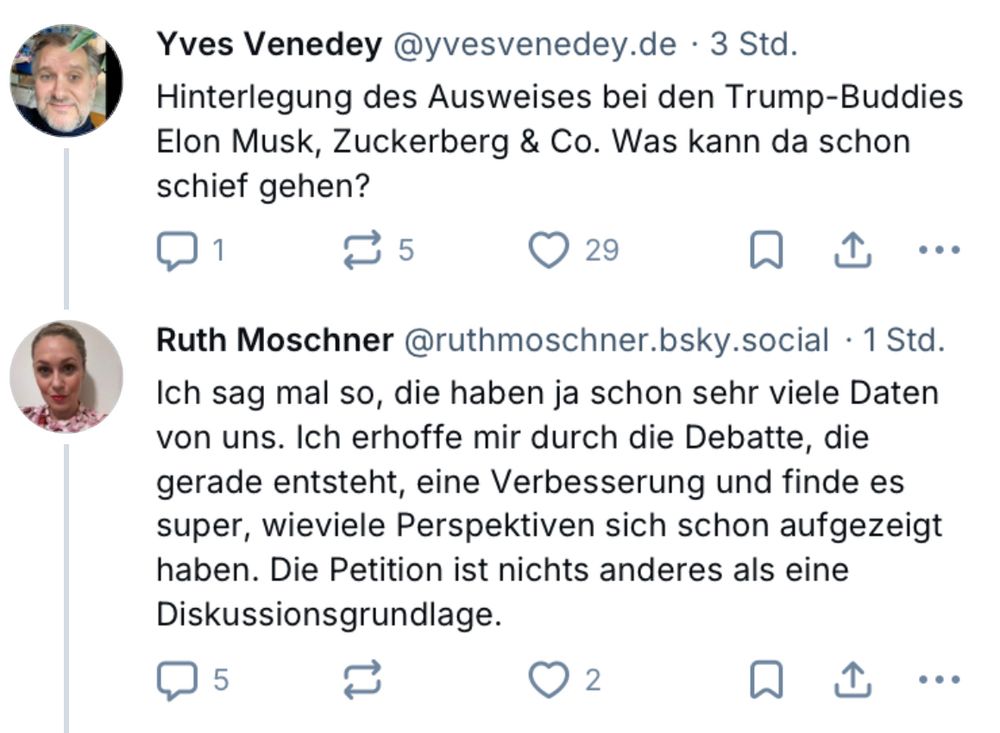Bookmark Yves Venedey's post

[766, 248]
